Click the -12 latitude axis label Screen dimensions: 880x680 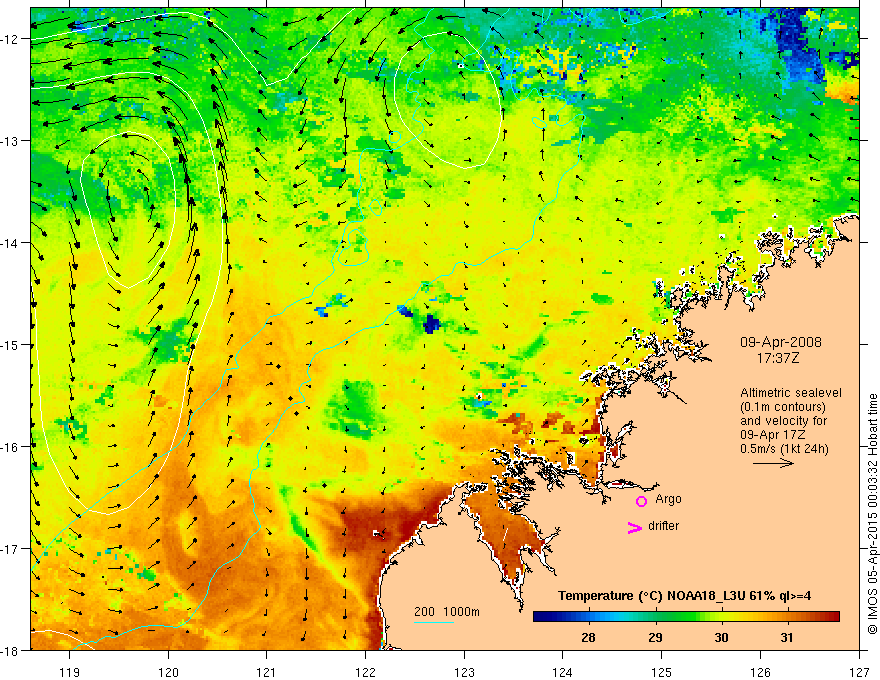point(11,39)
